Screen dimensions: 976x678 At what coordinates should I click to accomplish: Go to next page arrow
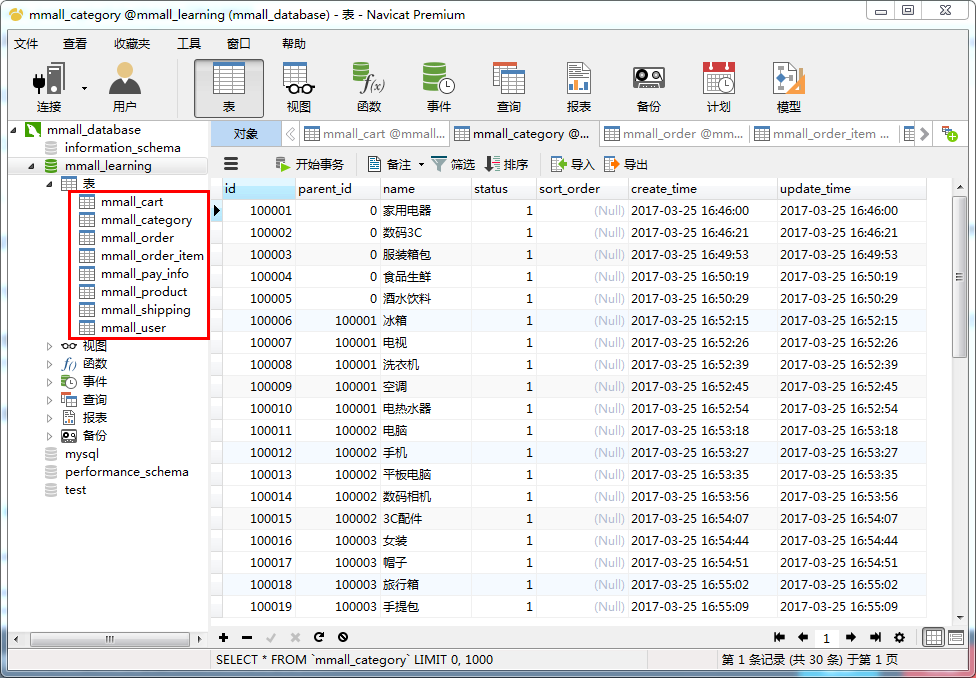point(851,637)
